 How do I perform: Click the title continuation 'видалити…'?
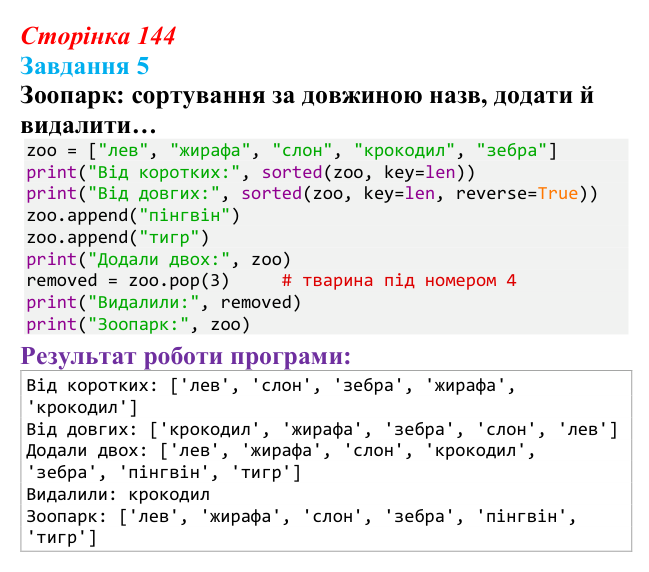89,125
